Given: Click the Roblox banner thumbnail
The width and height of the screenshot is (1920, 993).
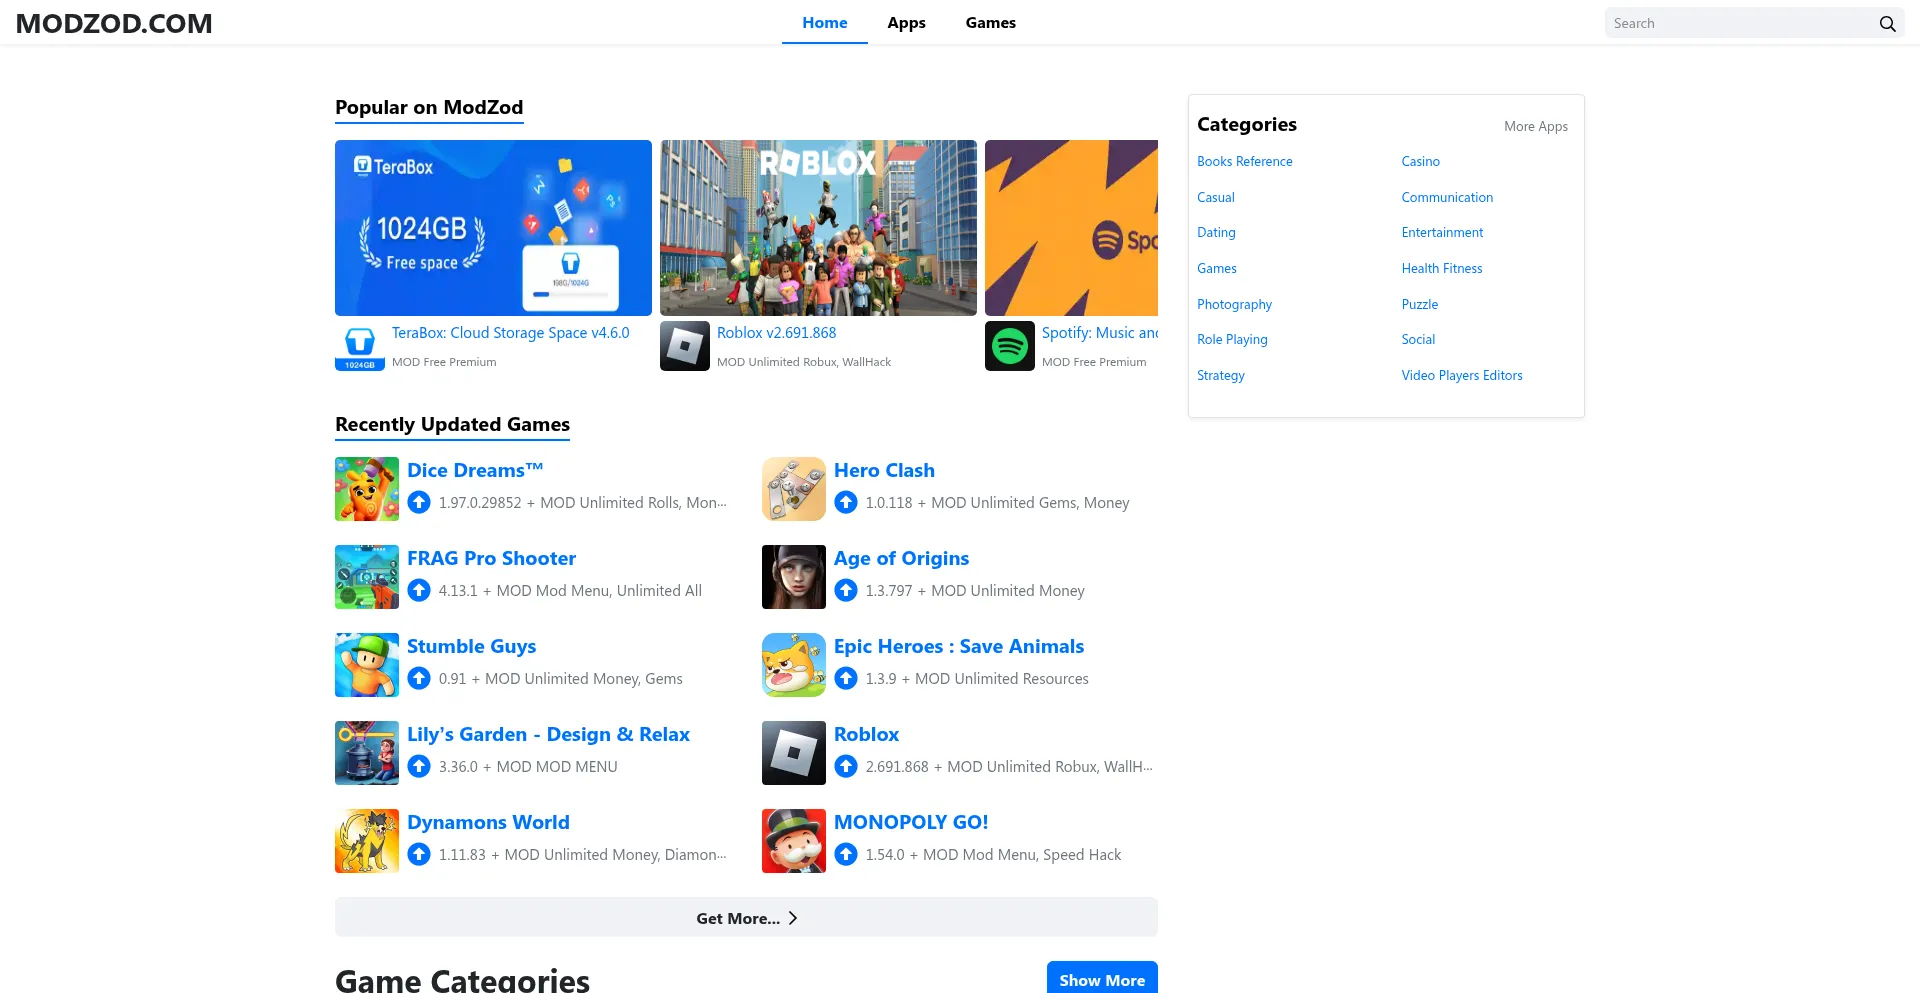Looking at the screenshot, I should 818,228.
